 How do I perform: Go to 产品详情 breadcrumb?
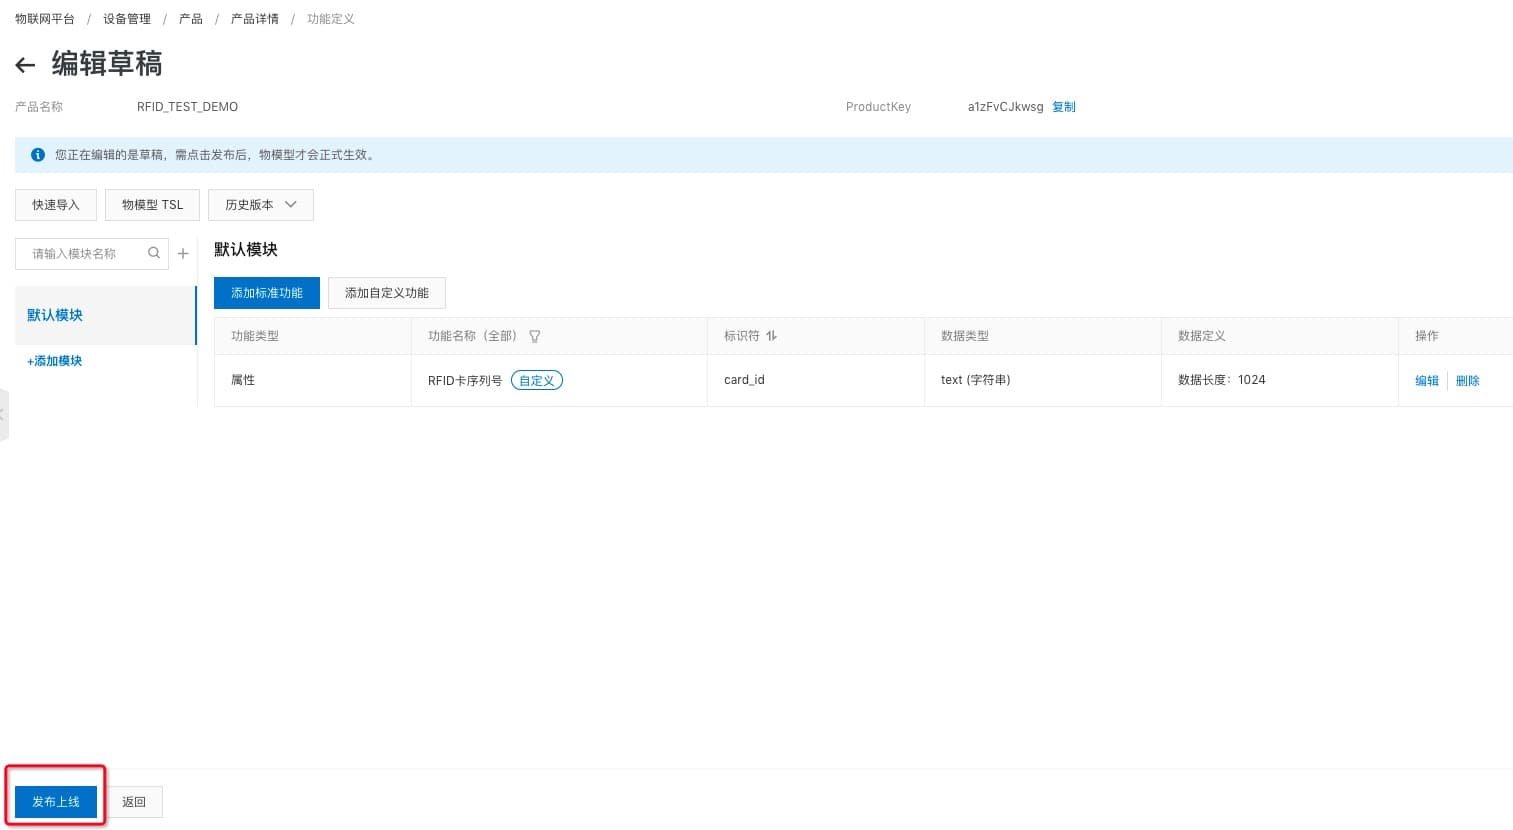pos(255,19)
